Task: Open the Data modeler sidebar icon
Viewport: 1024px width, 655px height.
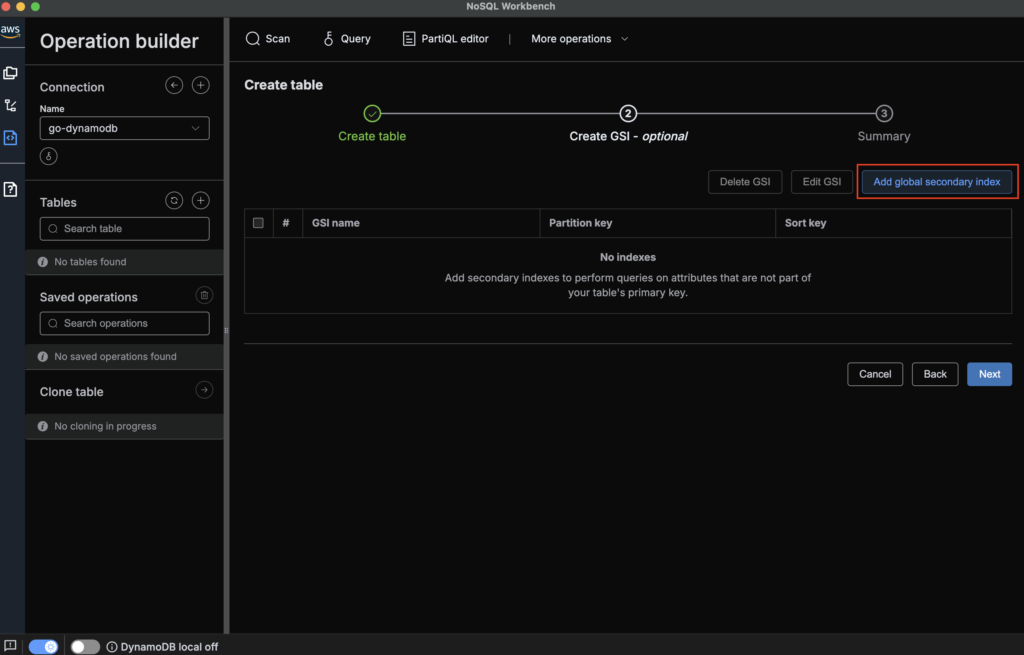Action: click(x=11, y=73)
